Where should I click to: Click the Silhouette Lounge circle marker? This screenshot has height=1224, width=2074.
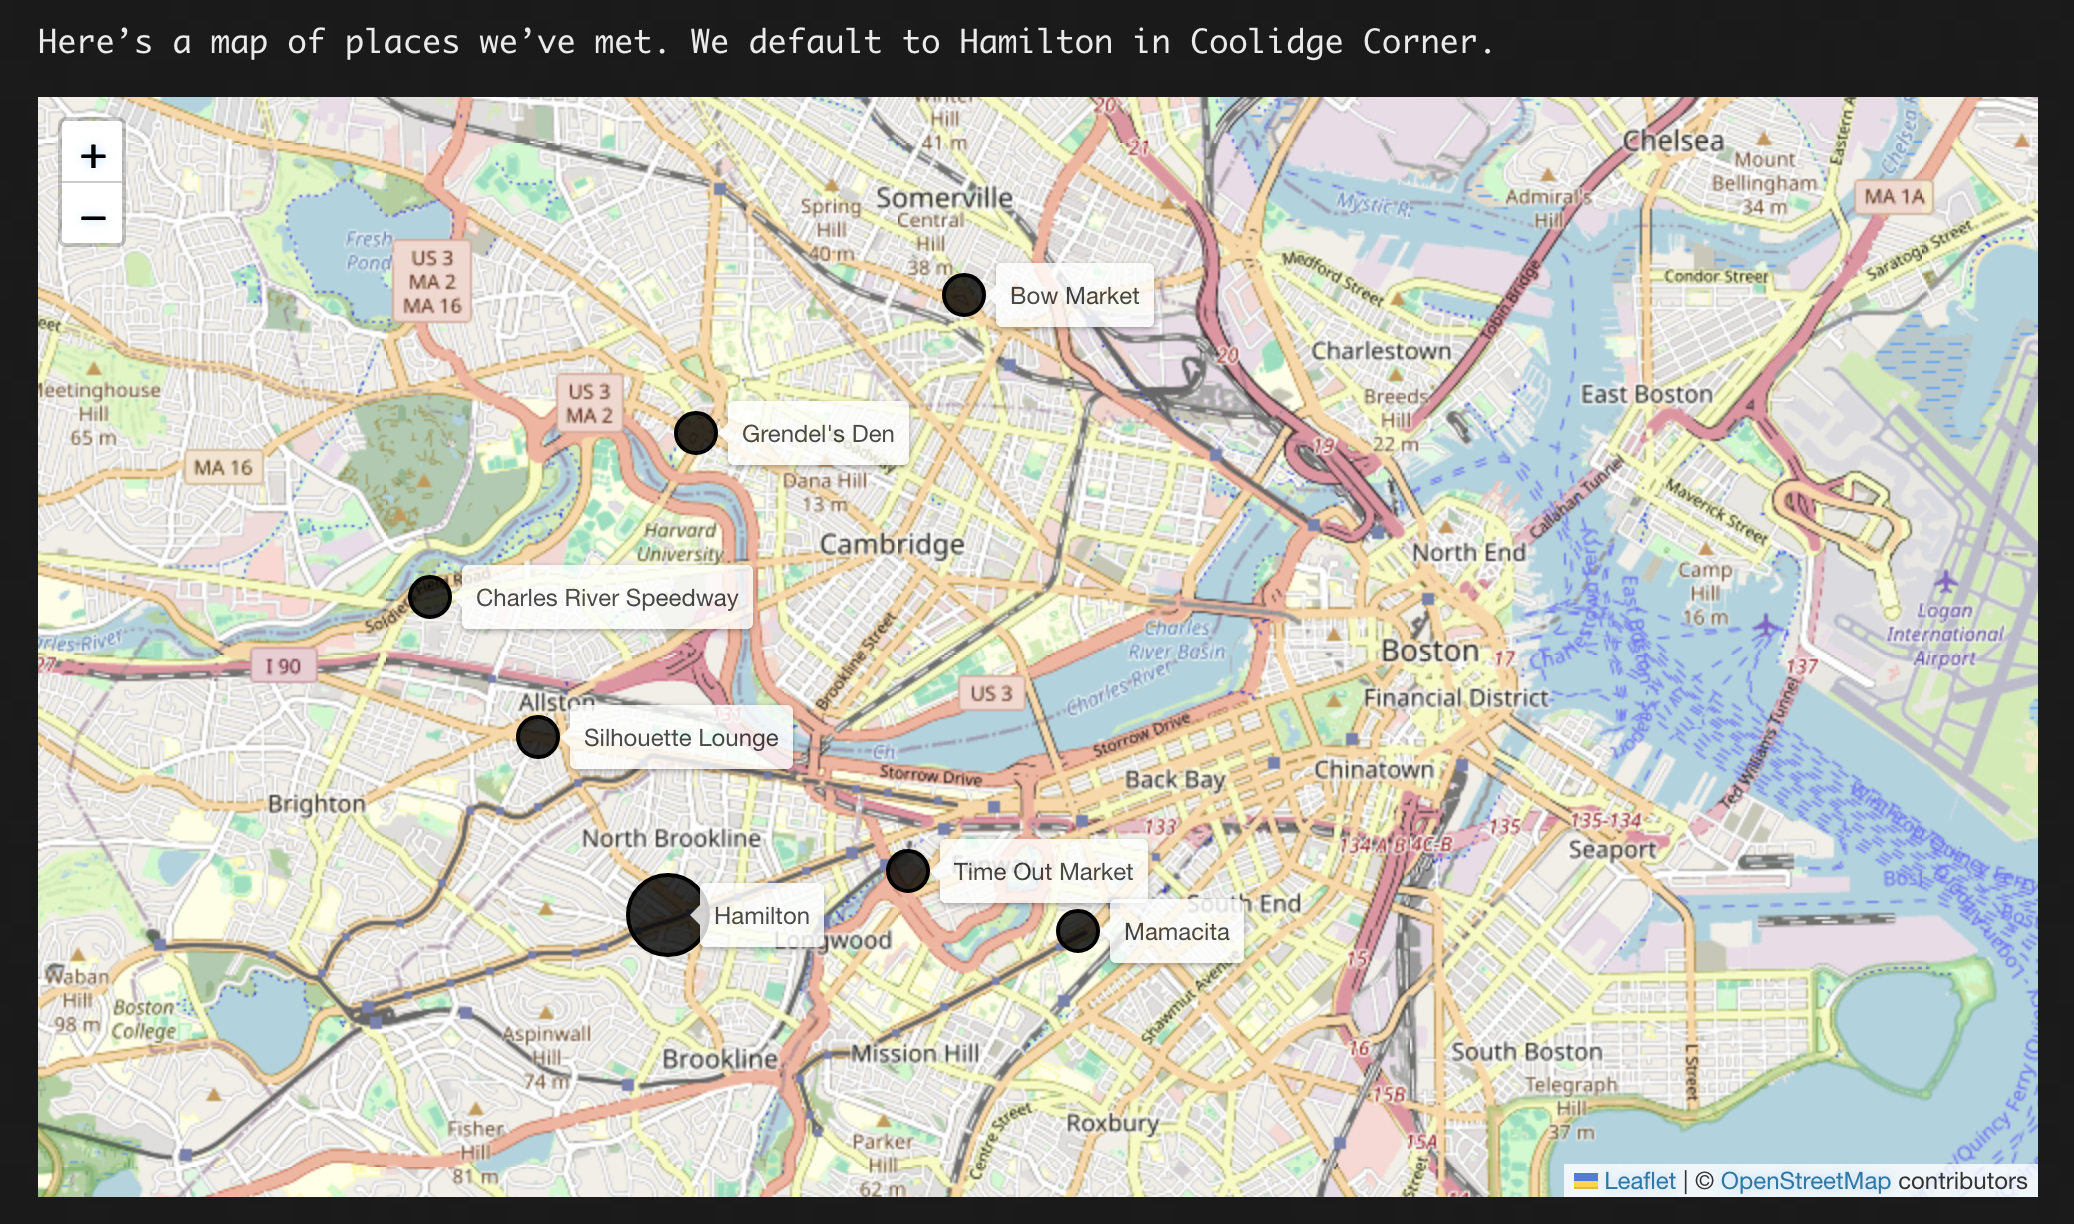pyautogui.click(x=538, y=737)
